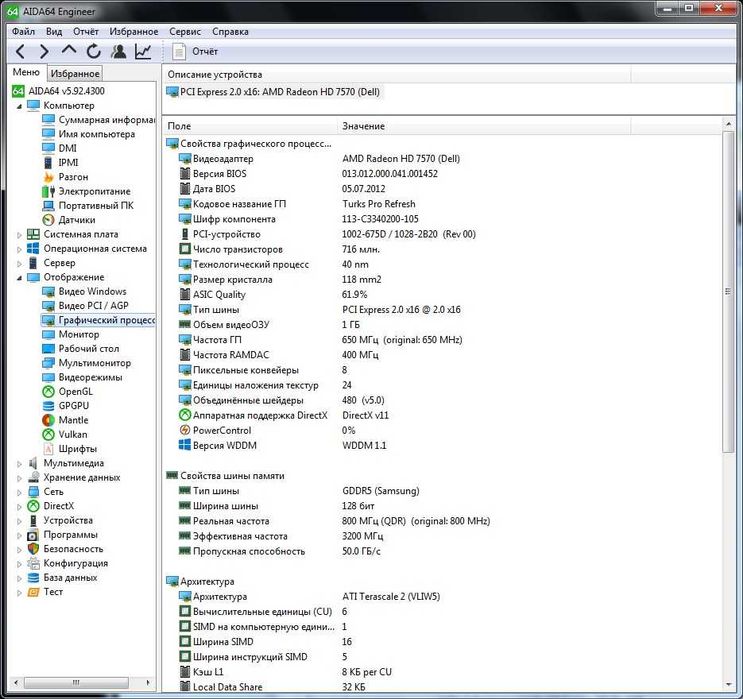Open the Отчёт menu in menu bar
This screenshot has height=699, width=743.
pos(86,32)
